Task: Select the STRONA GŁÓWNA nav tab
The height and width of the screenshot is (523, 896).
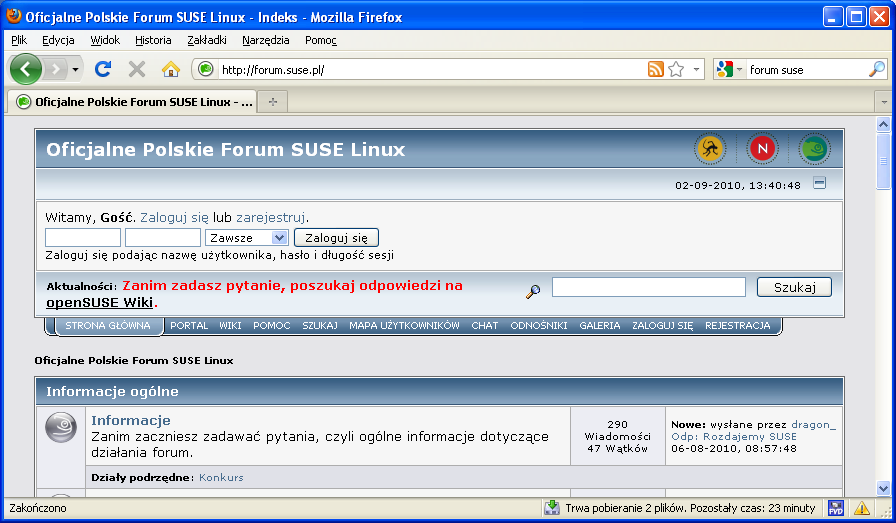Action: click(x=108, y=326)
